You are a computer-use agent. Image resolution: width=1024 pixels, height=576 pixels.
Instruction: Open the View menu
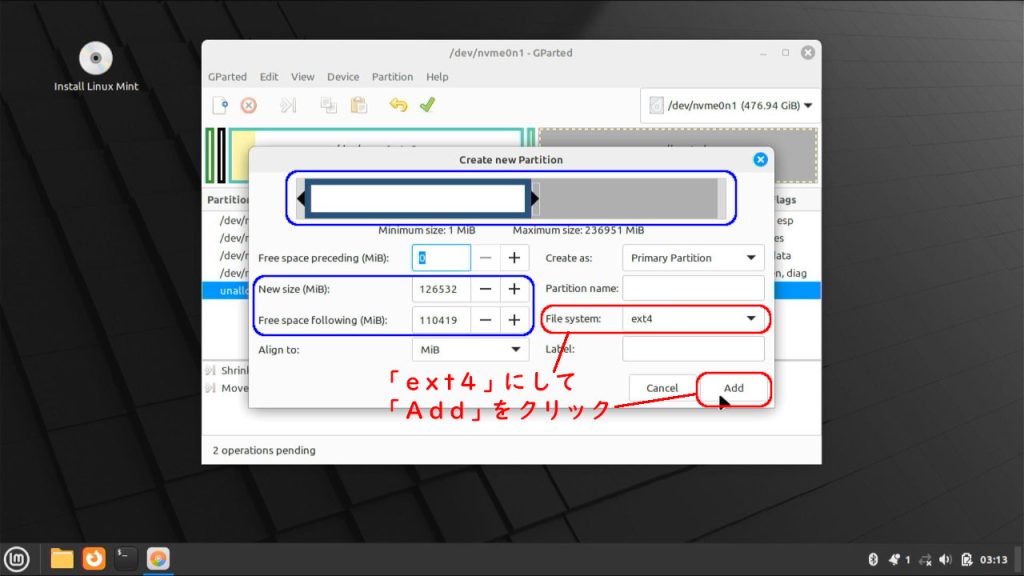pos(302,76)
